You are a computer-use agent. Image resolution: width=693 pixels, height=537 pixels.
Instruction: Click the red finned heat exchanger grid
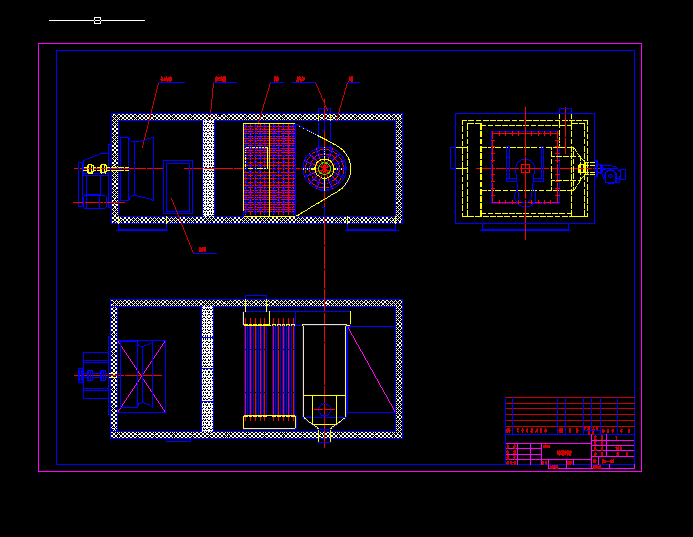(x=270, y=170)
